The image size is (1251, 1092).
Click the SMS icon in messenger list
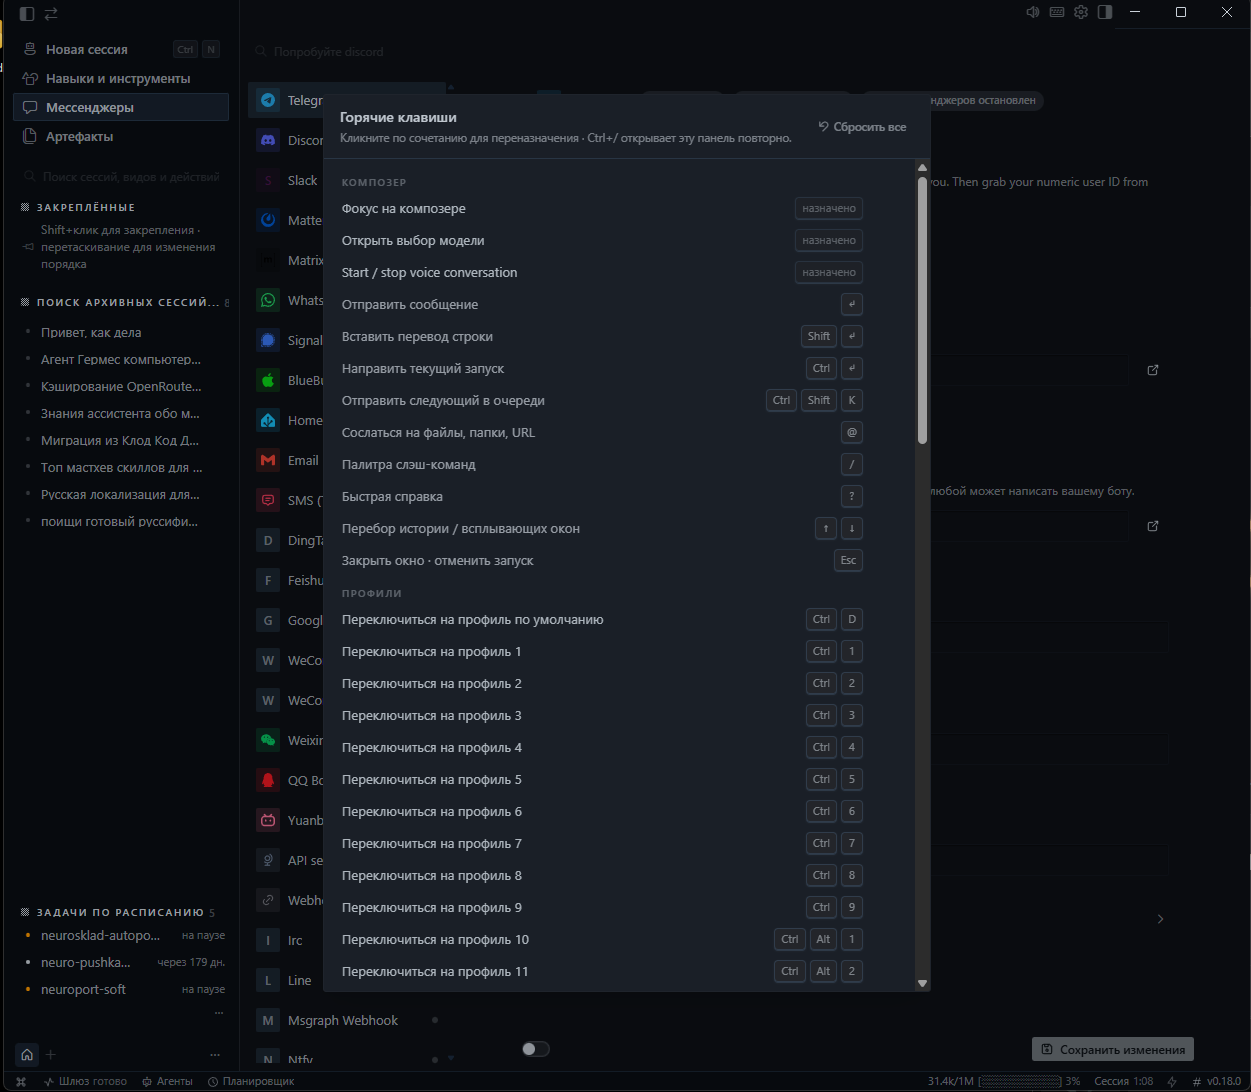pos(267,500)
